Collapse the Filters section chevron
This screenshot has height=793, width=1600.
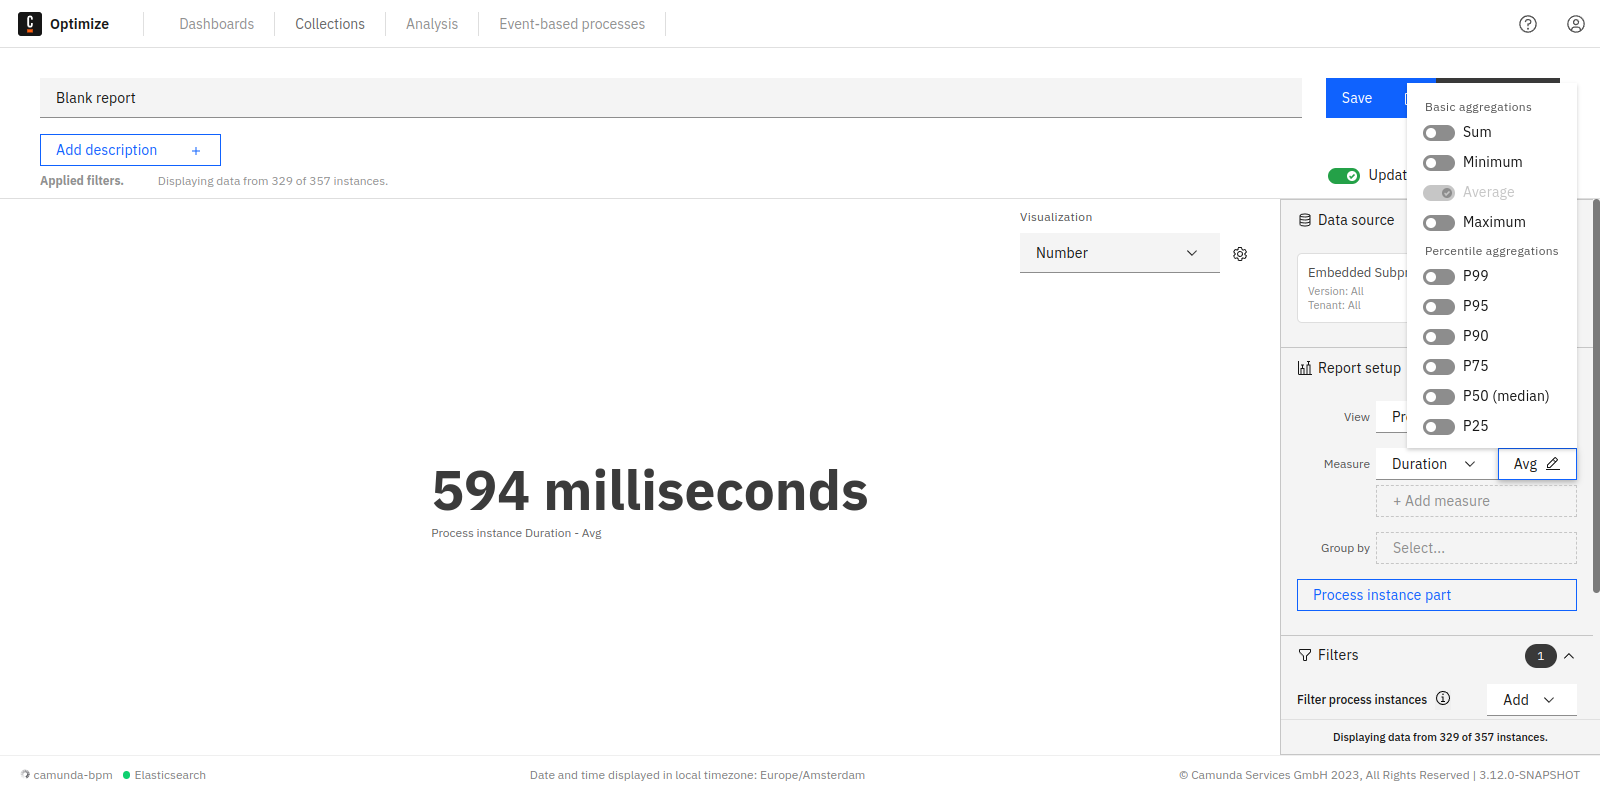(x=1569, y=656)
